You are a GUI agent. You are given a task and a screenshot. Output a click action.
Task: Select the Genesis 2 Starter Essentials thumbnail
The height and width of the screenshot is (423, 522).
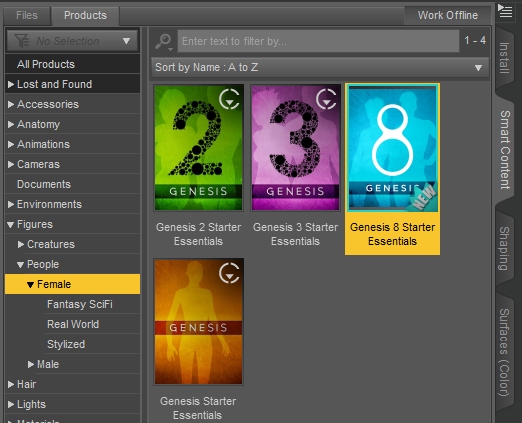tap(198, 148)
